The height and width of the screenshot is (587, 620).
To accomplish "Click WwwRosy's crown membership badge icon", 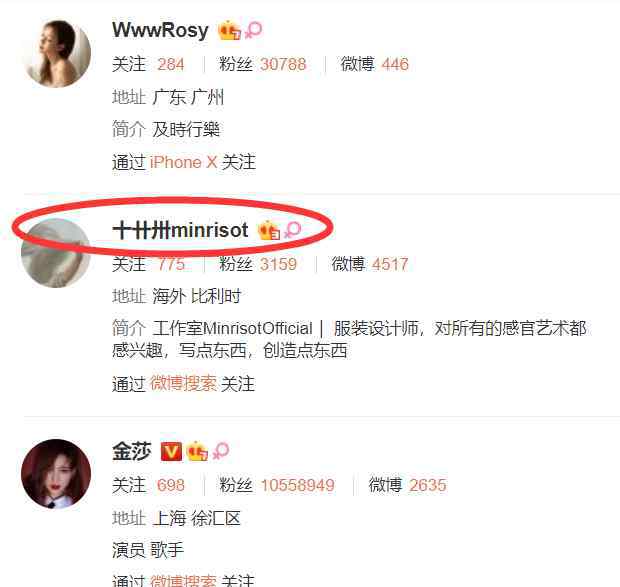I will pyautogui.click(x=229, y=30).
